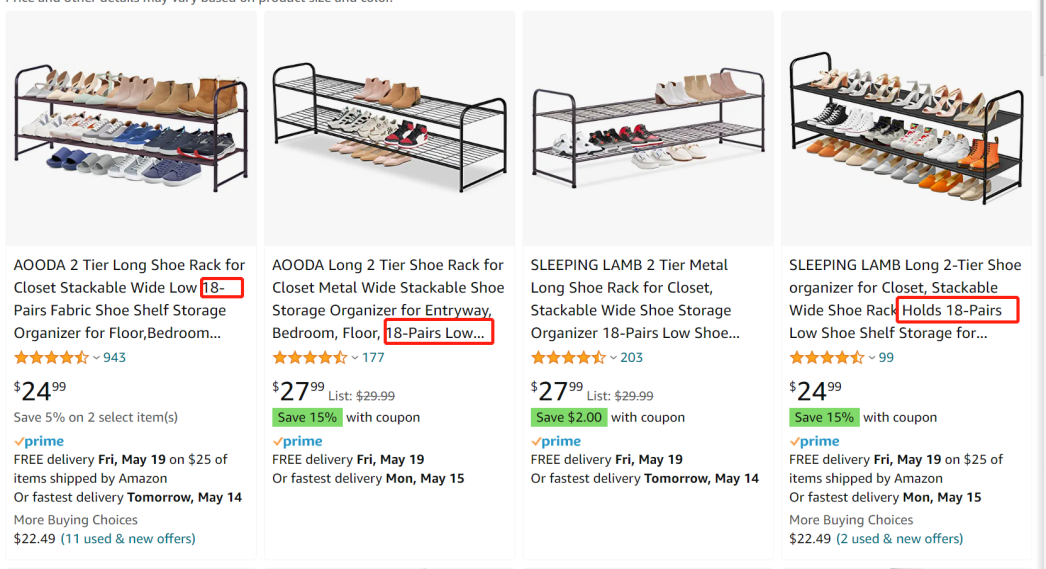Expand rating chevron next to 943 reviews

point(96,358)
